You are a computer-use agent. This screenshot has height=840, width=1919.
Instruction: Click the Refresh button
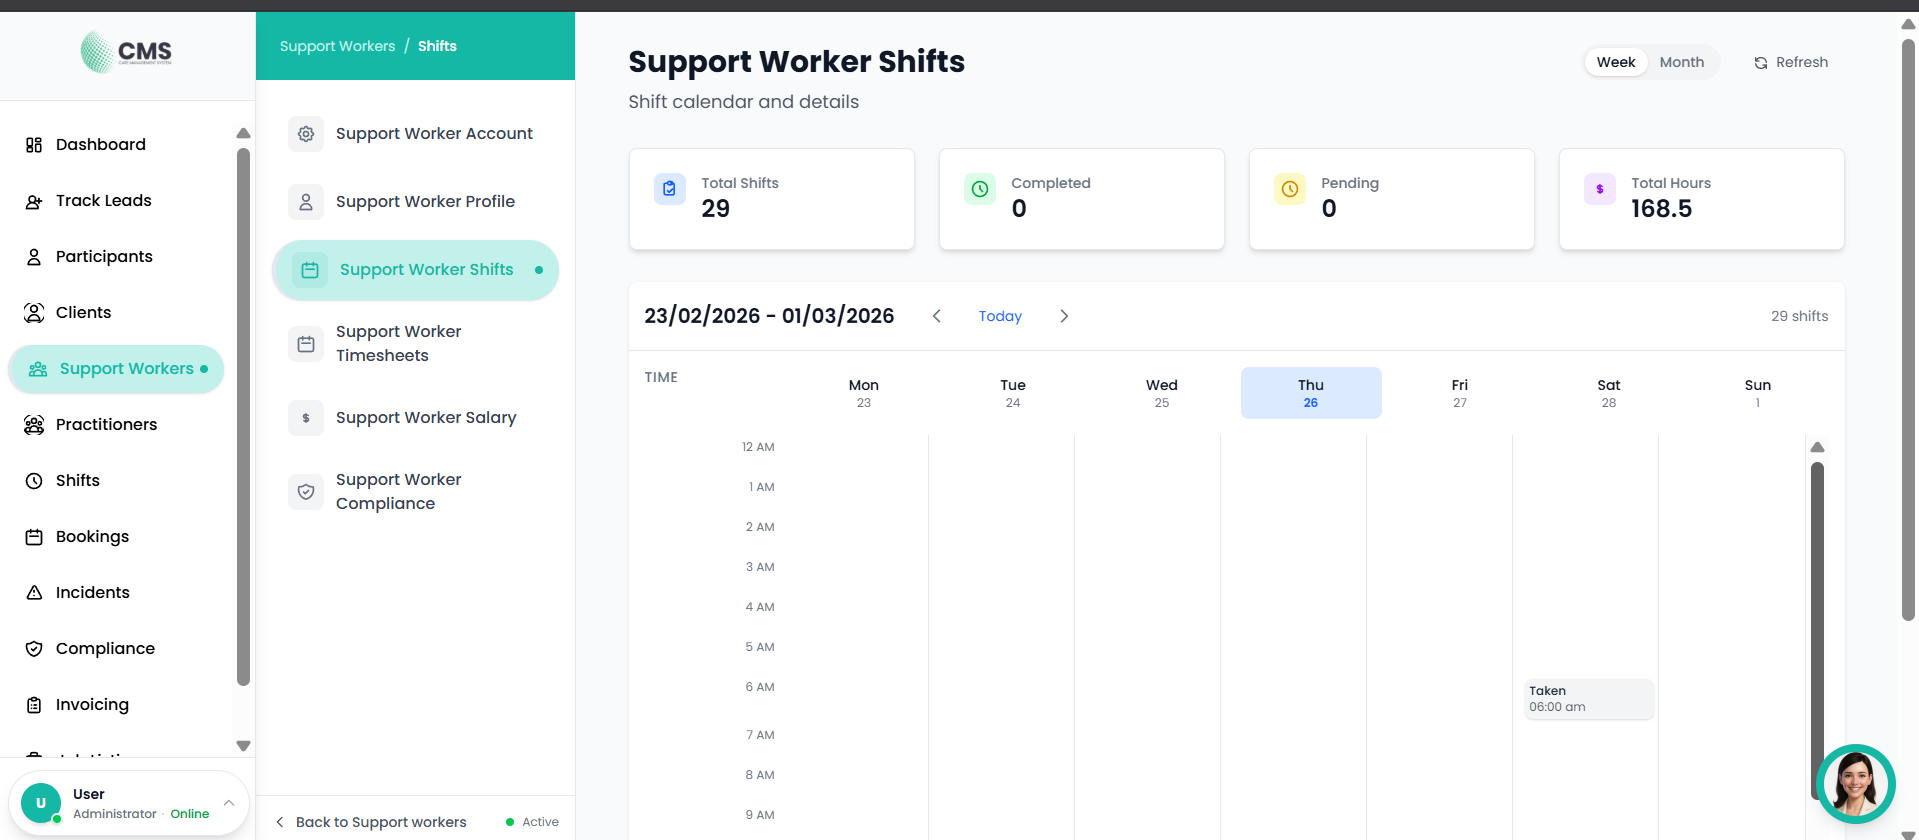1791,62
